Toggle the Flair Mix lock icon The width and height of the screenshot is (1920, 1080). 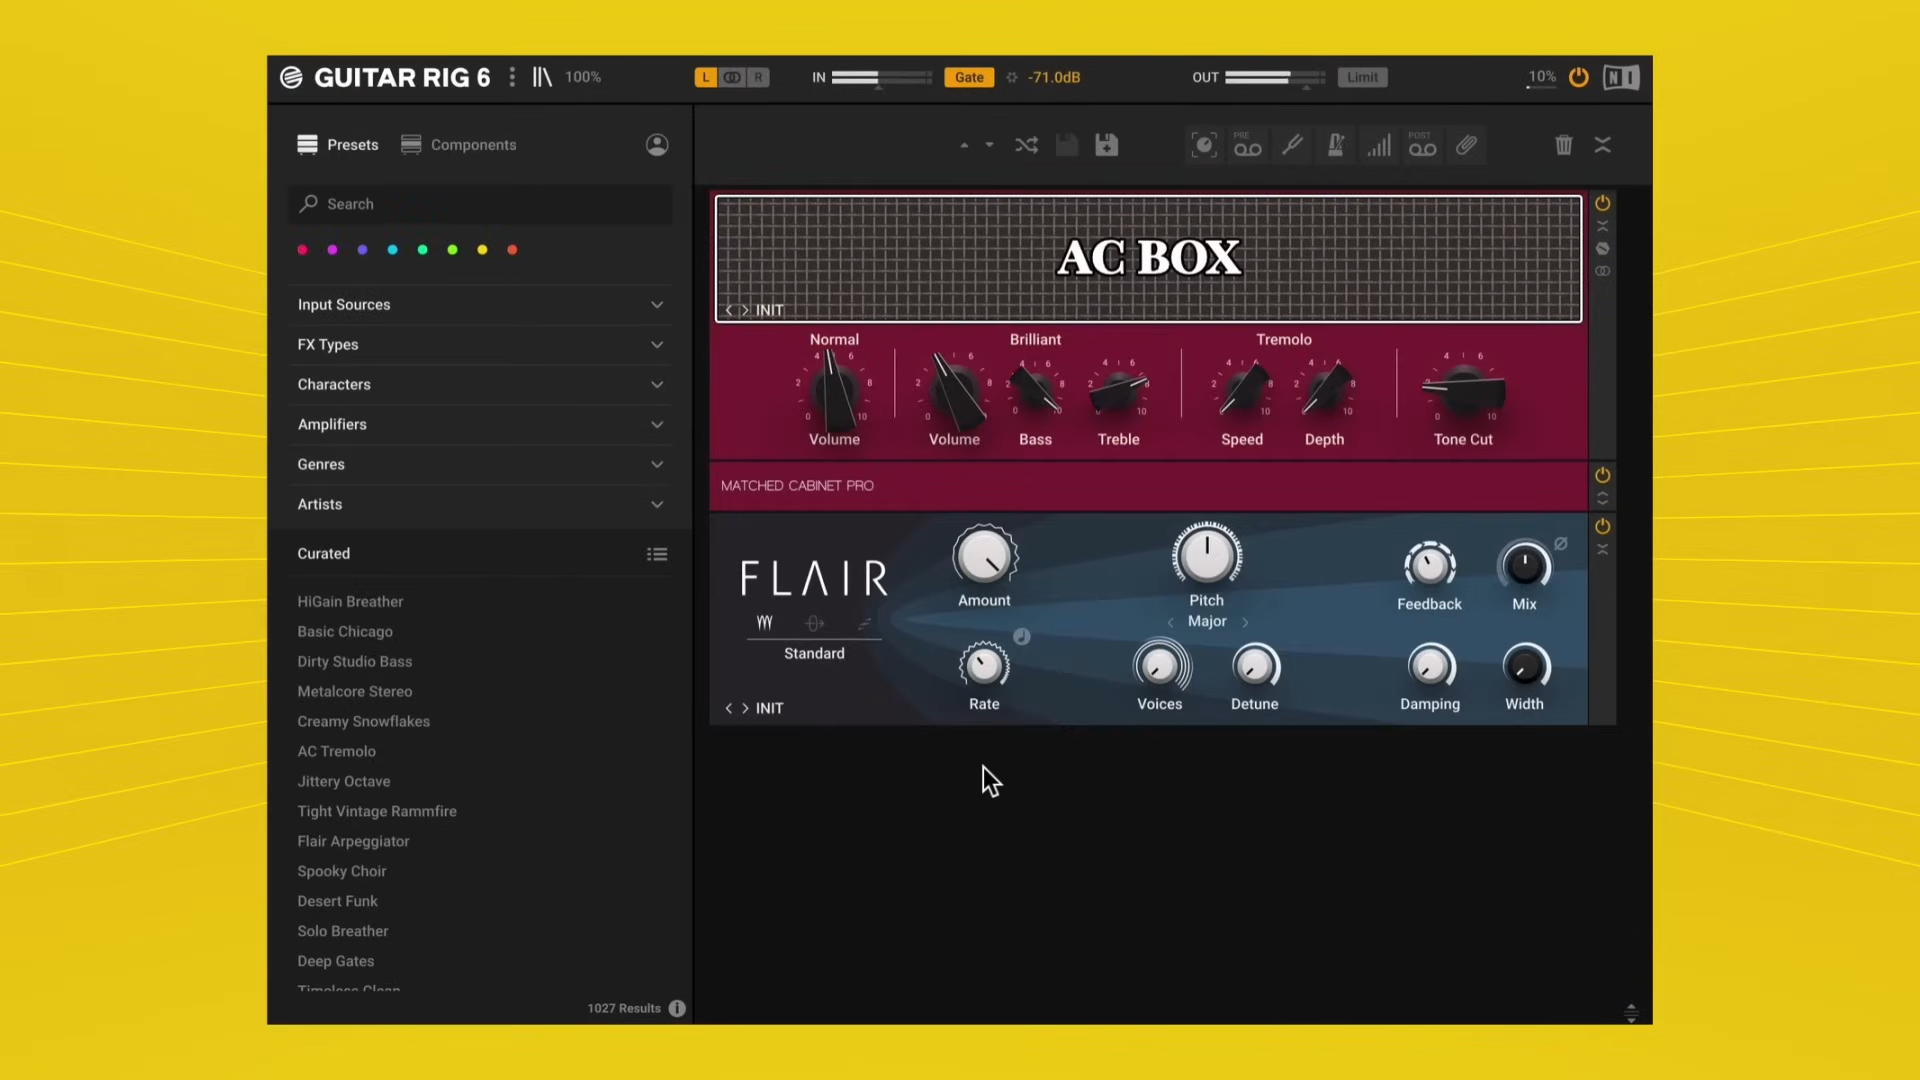(1561, 543)
